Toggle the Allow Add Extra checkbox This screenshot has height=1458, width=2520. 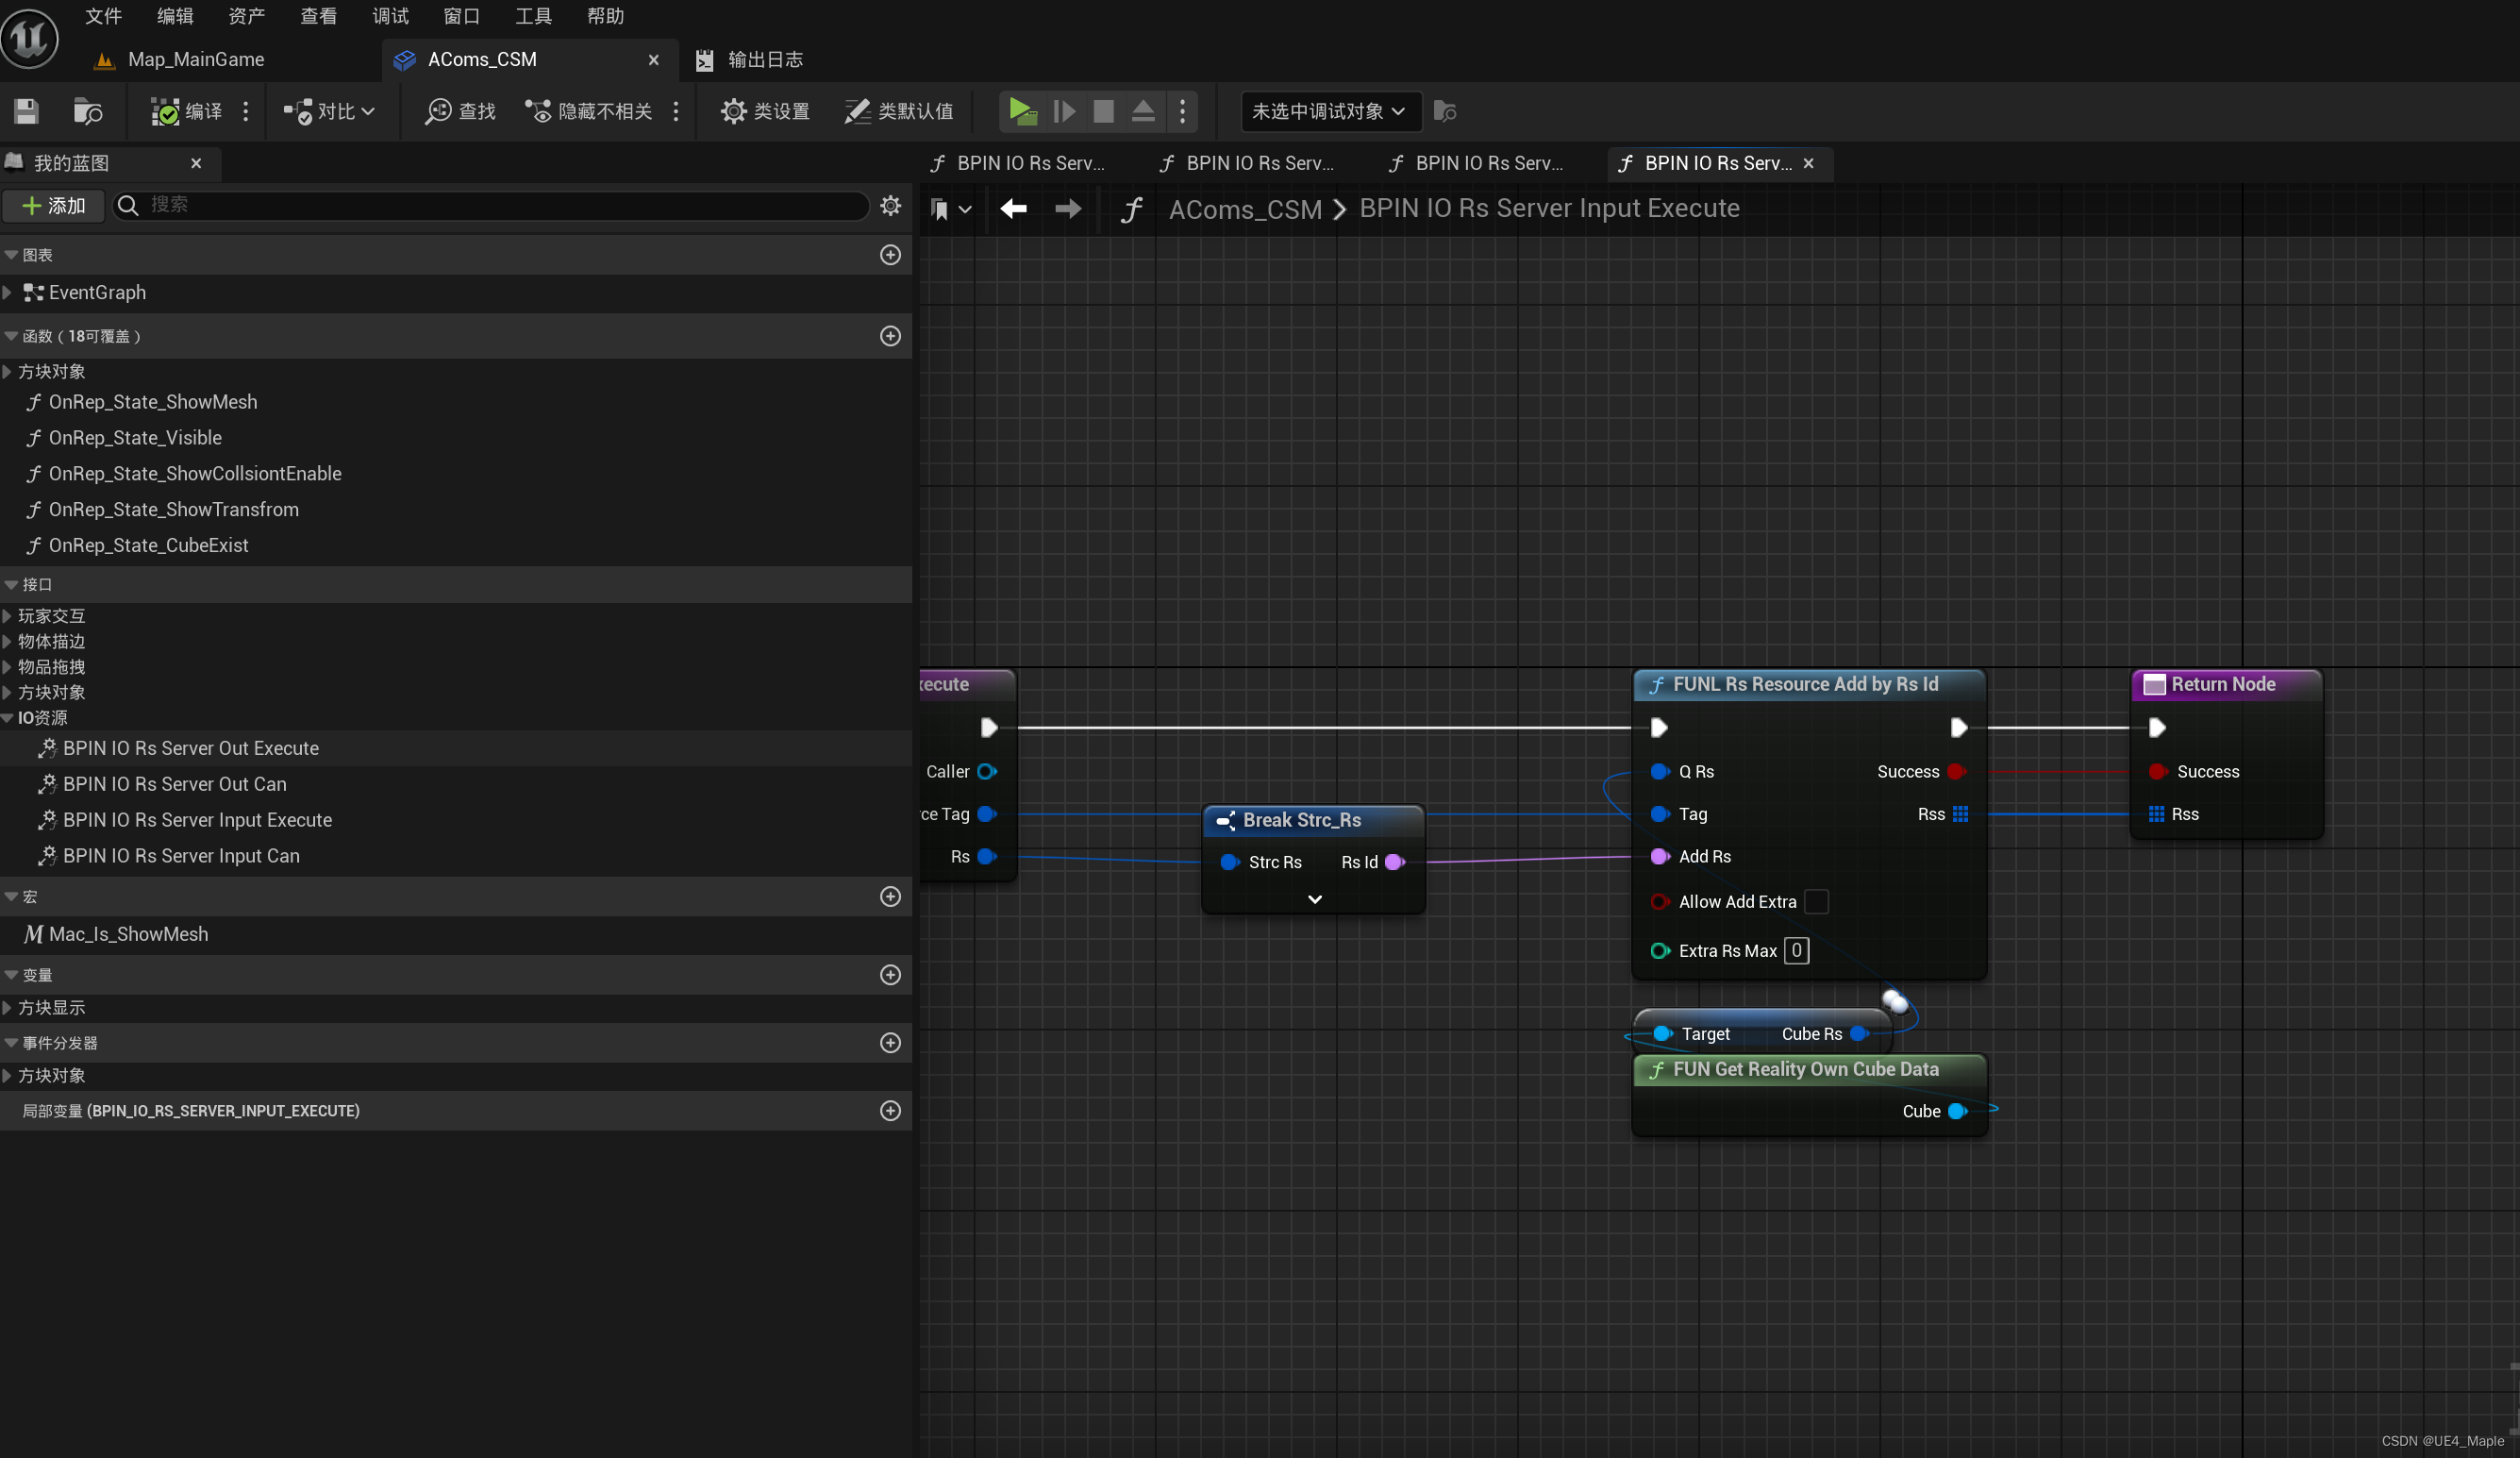[x=1816, y=901]
